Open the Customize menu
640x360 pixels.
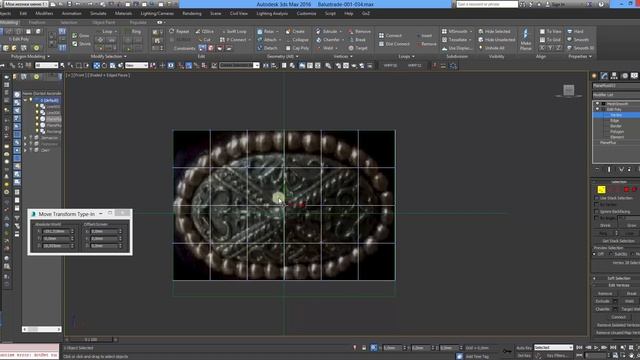(x=306, y=13)
